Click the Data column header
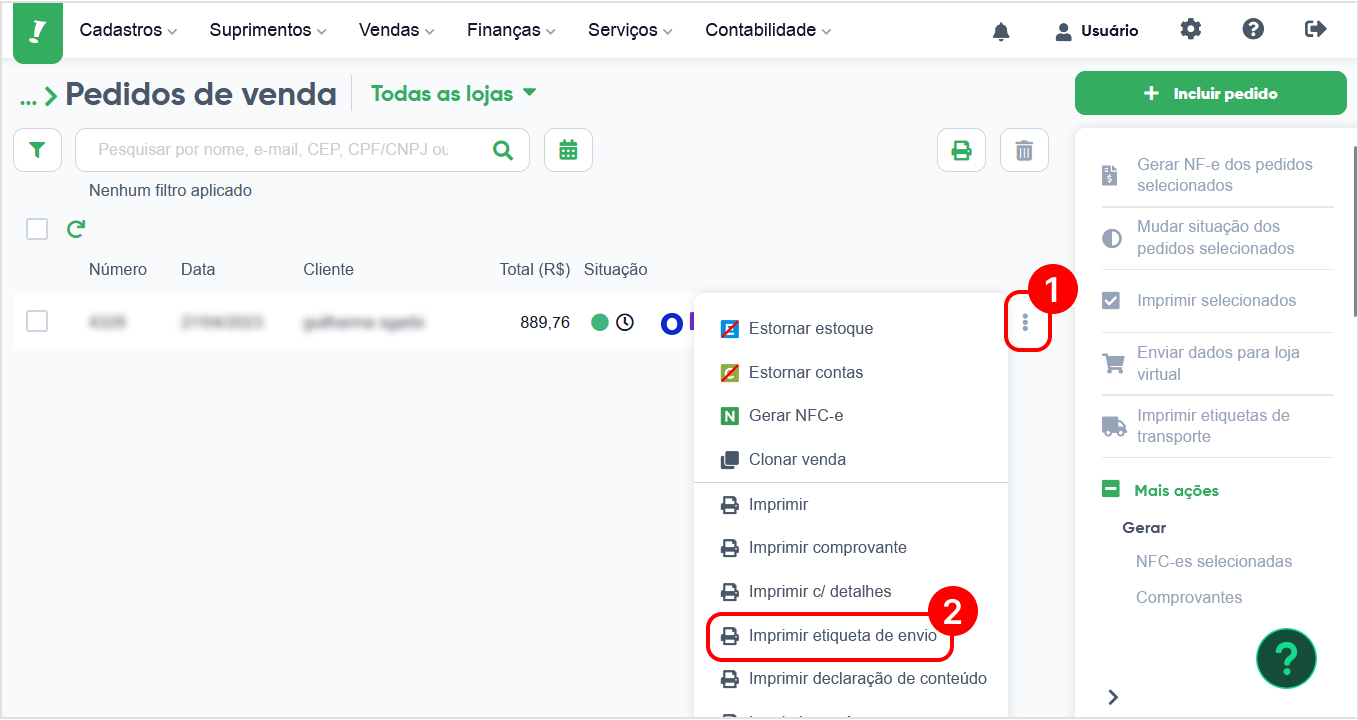Image resolution: width=1358 pixels, height=720 pixels. [x=198, y=270]
